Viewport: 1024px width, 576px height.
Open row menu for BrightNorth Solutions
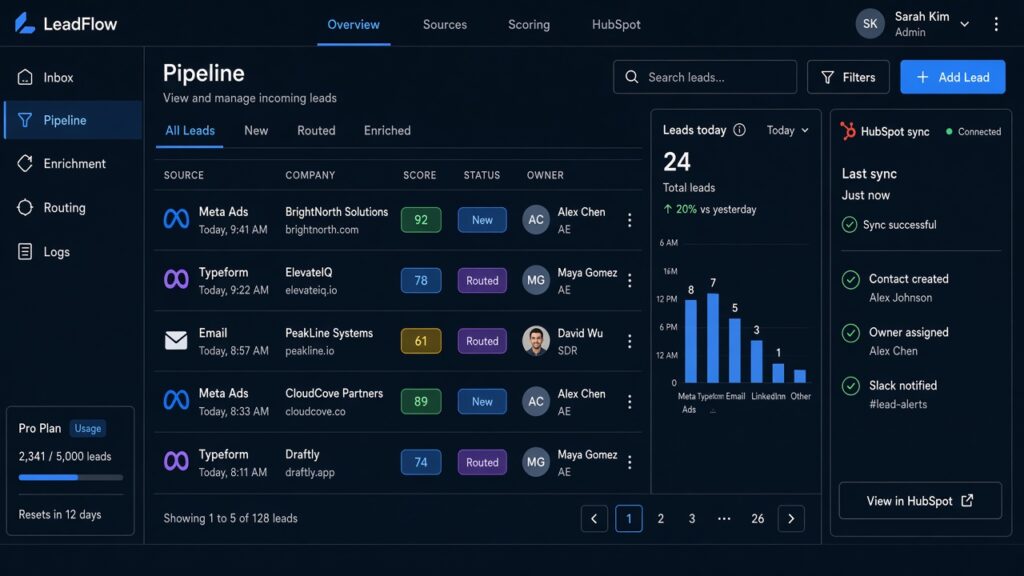[x=630, y=220]
